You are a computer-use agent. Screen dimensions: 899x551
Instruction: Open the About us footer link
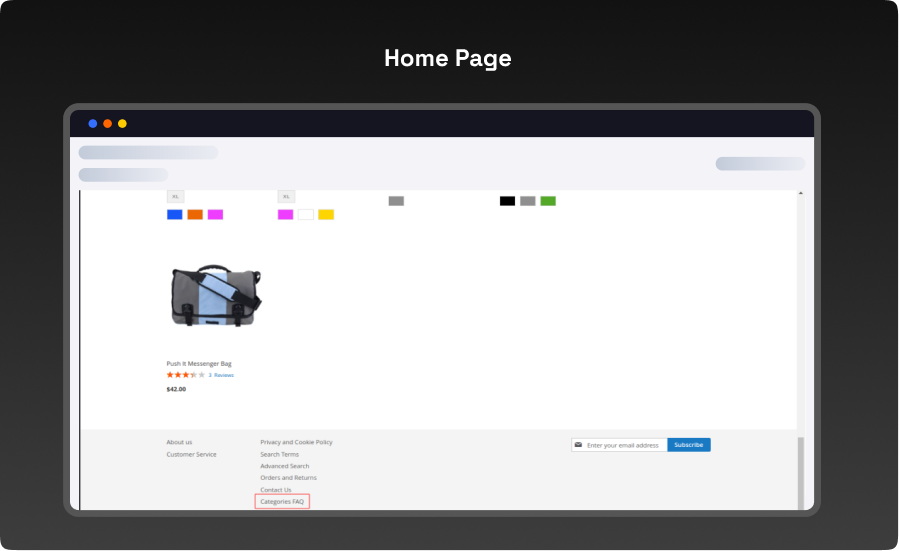[x=179, y=442]
